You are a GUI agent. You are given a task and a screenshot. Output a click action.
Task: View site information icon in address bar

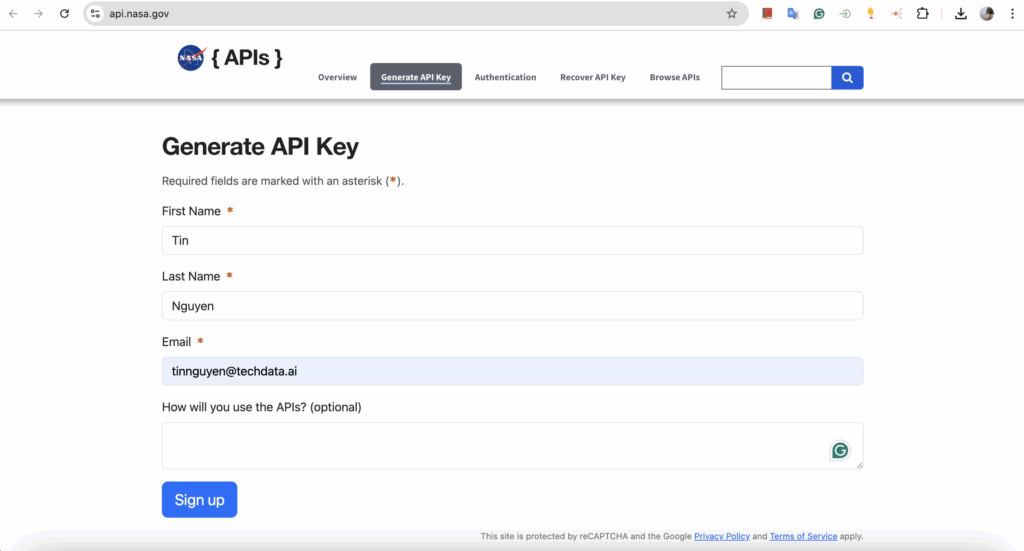coord(95,14)
